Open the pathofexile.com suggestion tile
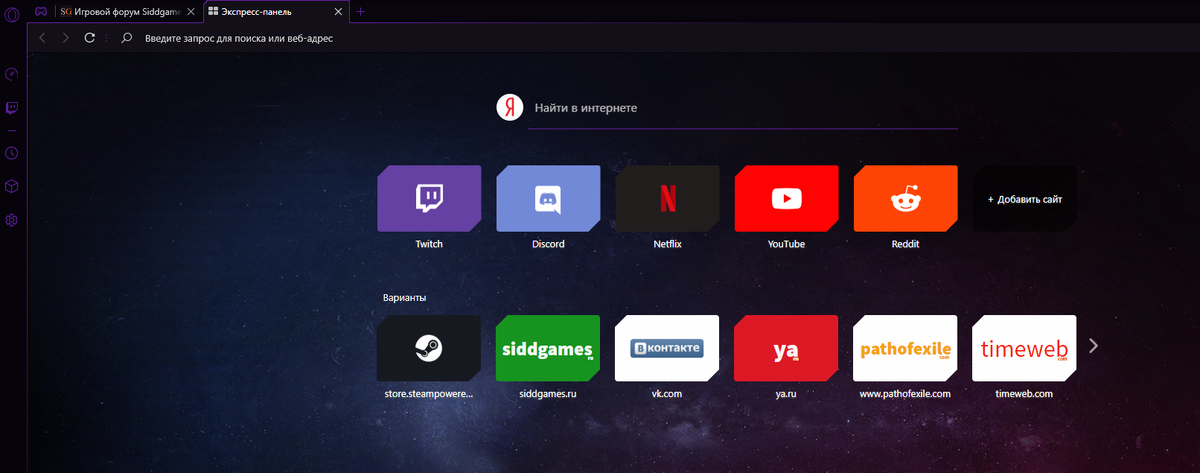1200x473 pixels. [x=905, y=347]
